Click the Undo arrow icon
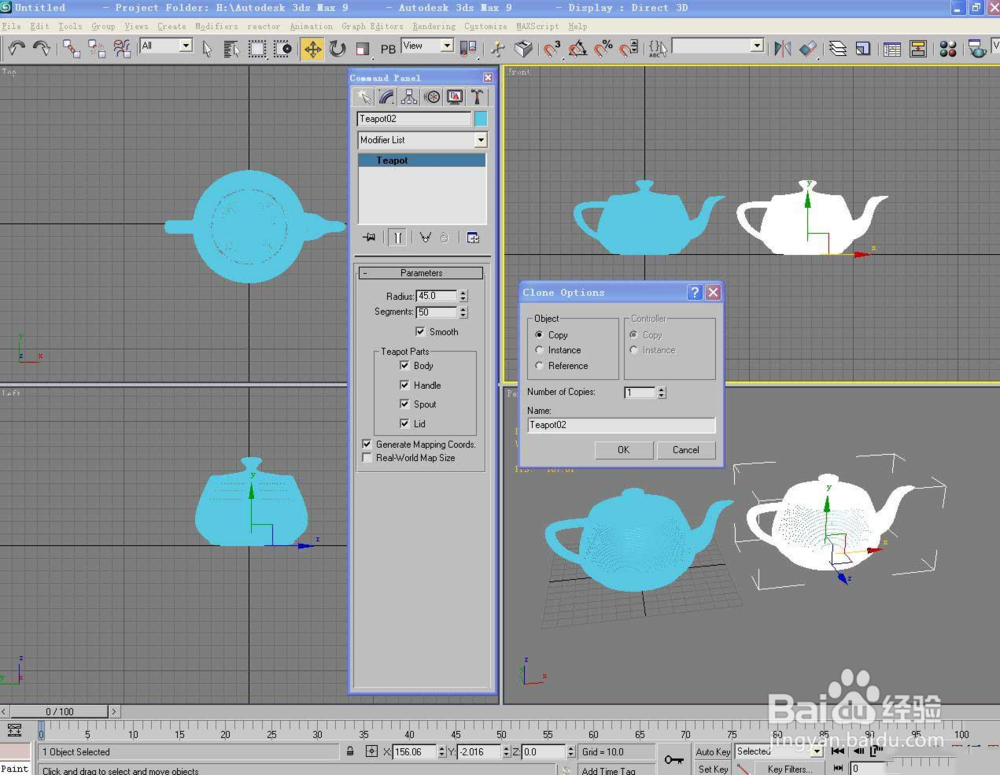 pos(17,48)
